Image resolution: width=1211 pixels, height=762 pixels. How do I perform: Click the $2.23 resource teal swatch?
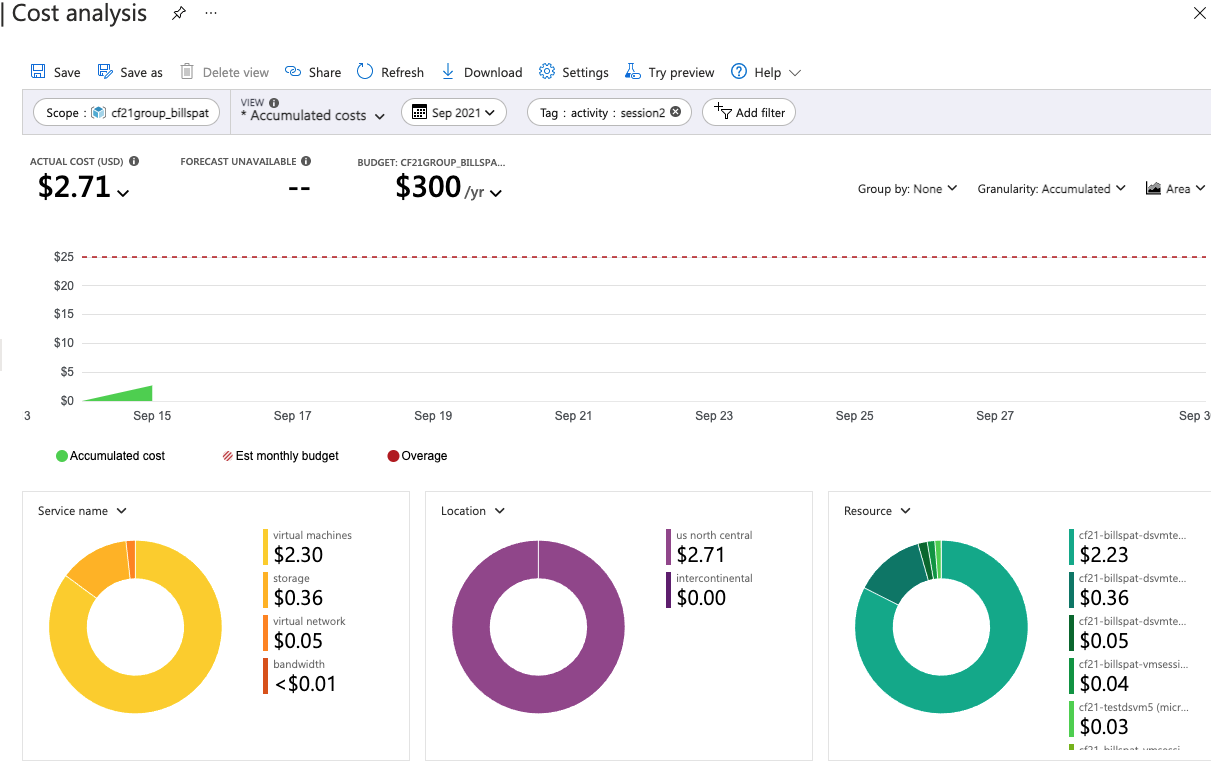point(1072,547)
